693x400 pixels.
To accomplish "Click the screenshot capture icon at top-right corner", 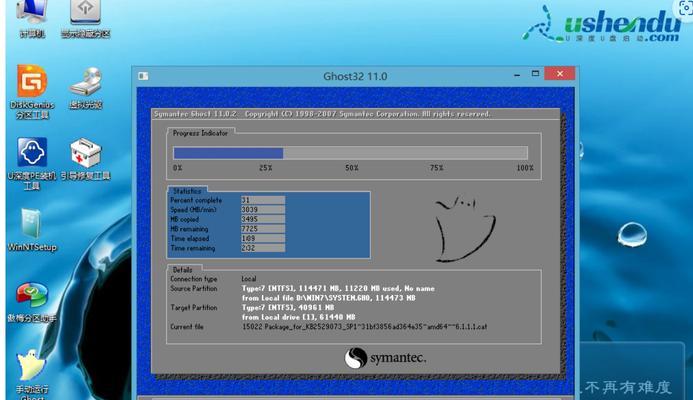I will click(685, 8).
